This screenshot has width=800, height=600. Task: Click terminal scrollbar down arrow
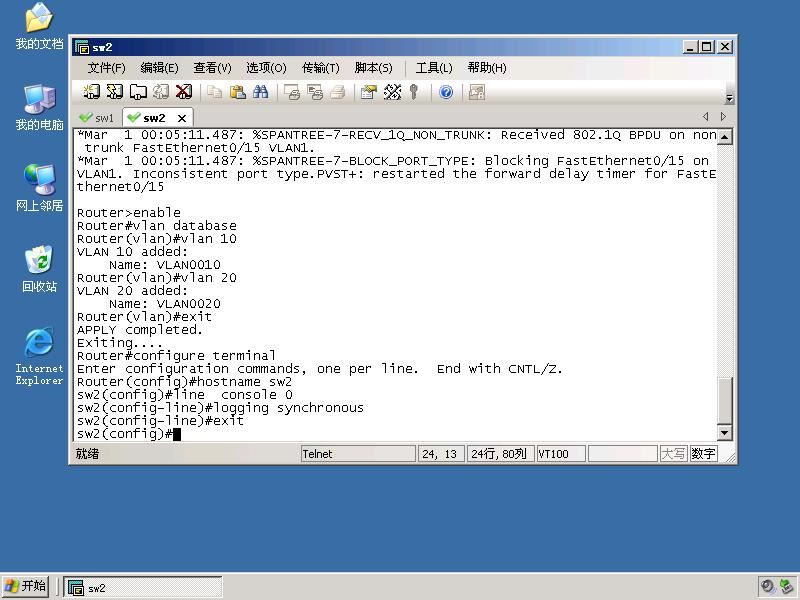click(x=724, y=433)
